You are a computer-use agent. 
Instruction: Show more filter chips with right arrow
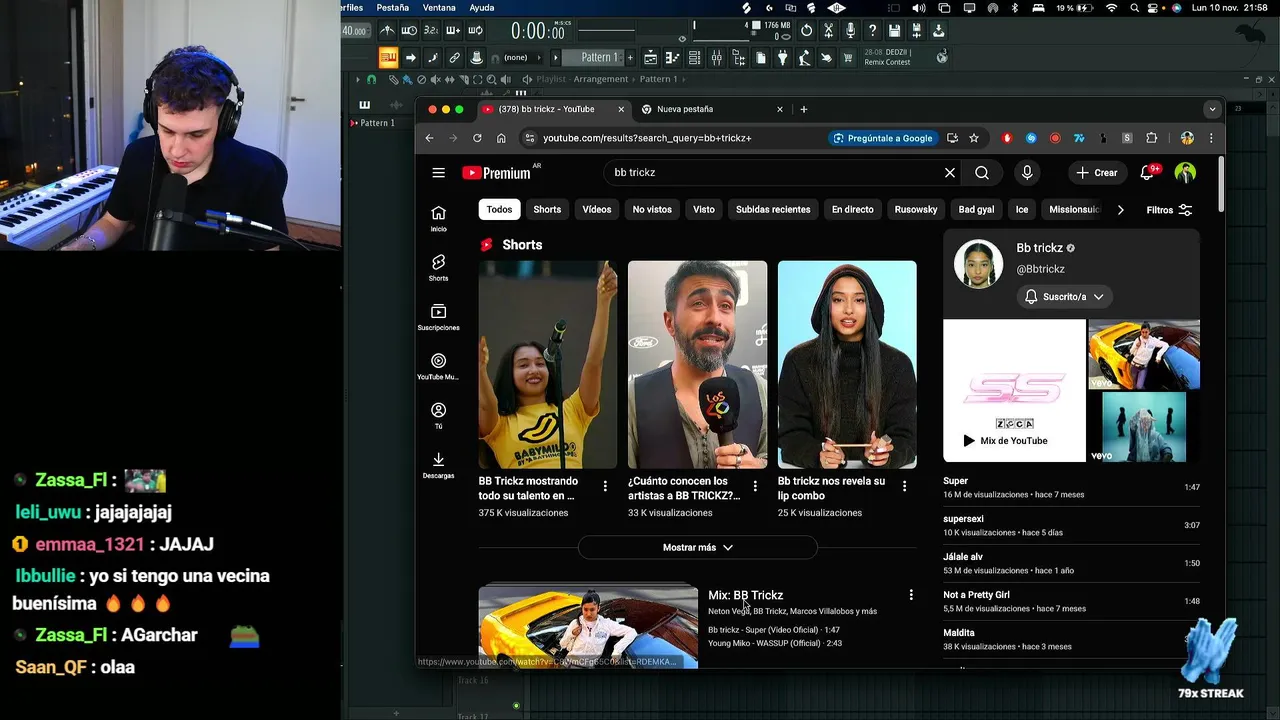click(1120, 210)
